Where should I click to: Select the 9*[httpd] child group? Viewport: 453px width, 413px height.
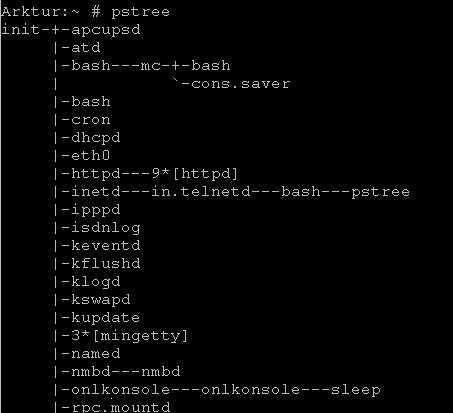[195, 174]
